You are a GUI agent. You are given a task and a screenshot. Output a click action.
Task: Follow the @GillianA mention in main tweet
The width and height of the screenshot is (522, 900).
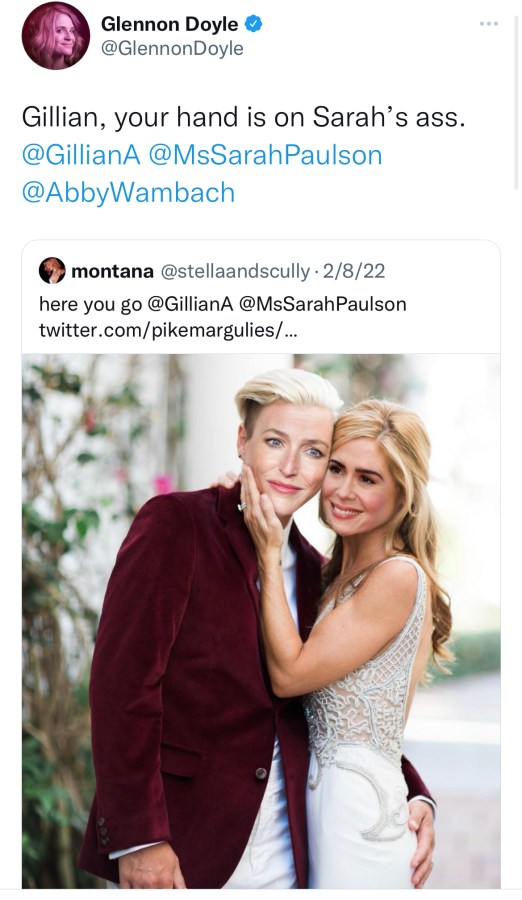tap(81, 155)
